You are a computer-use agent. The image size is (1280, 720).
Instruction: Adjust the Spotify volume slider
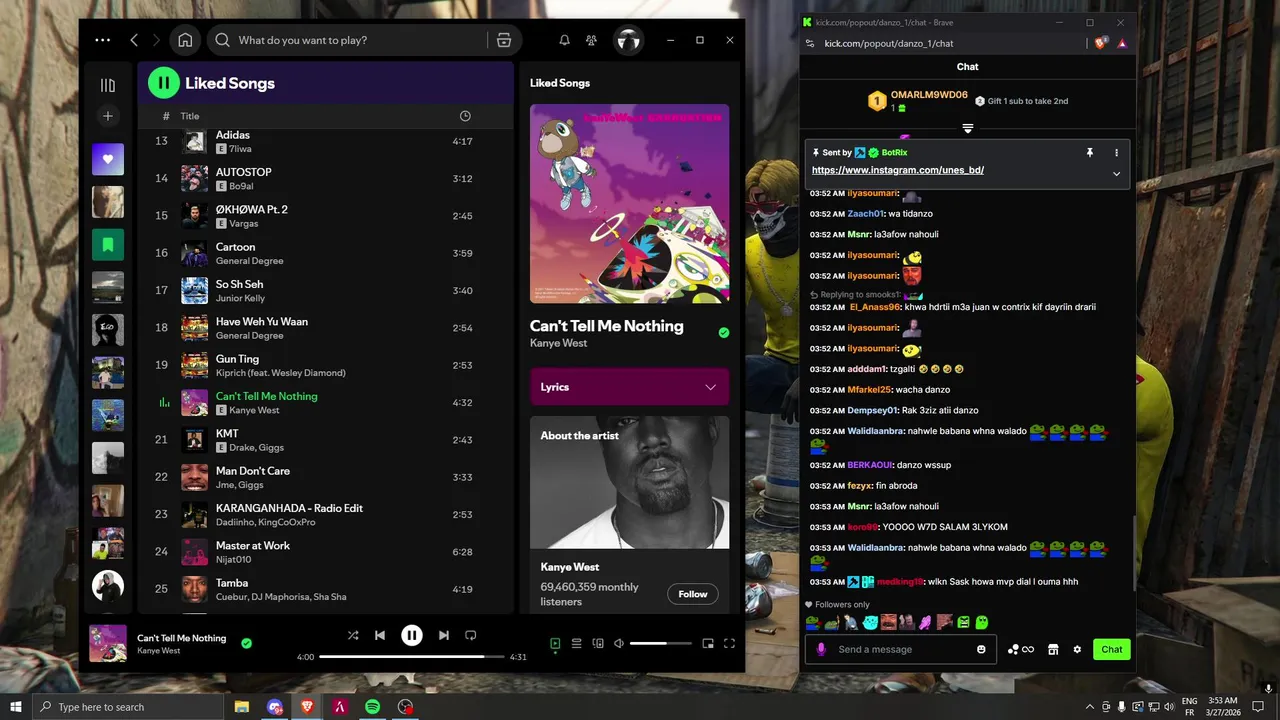(661, 644)
